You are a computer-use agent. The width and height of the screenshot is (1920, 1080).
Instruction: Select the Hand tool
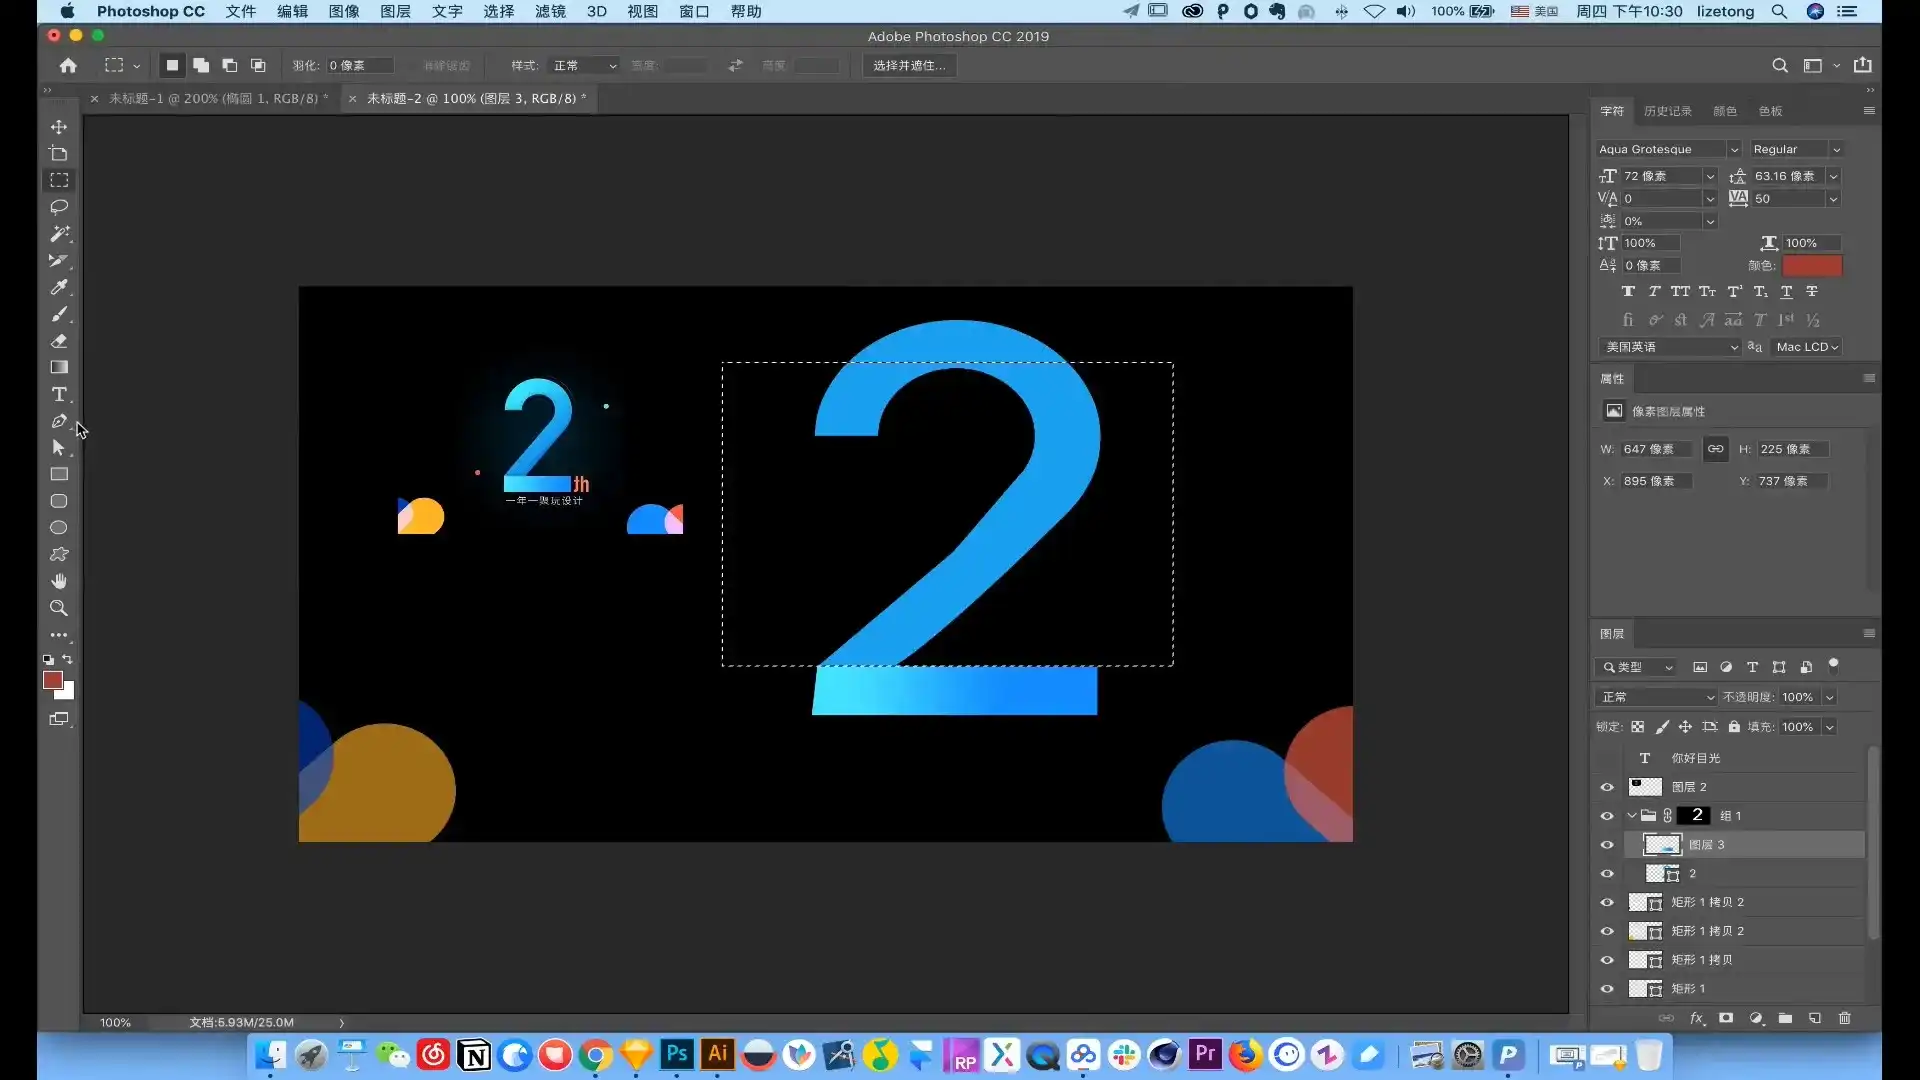[x=59, y=581]
